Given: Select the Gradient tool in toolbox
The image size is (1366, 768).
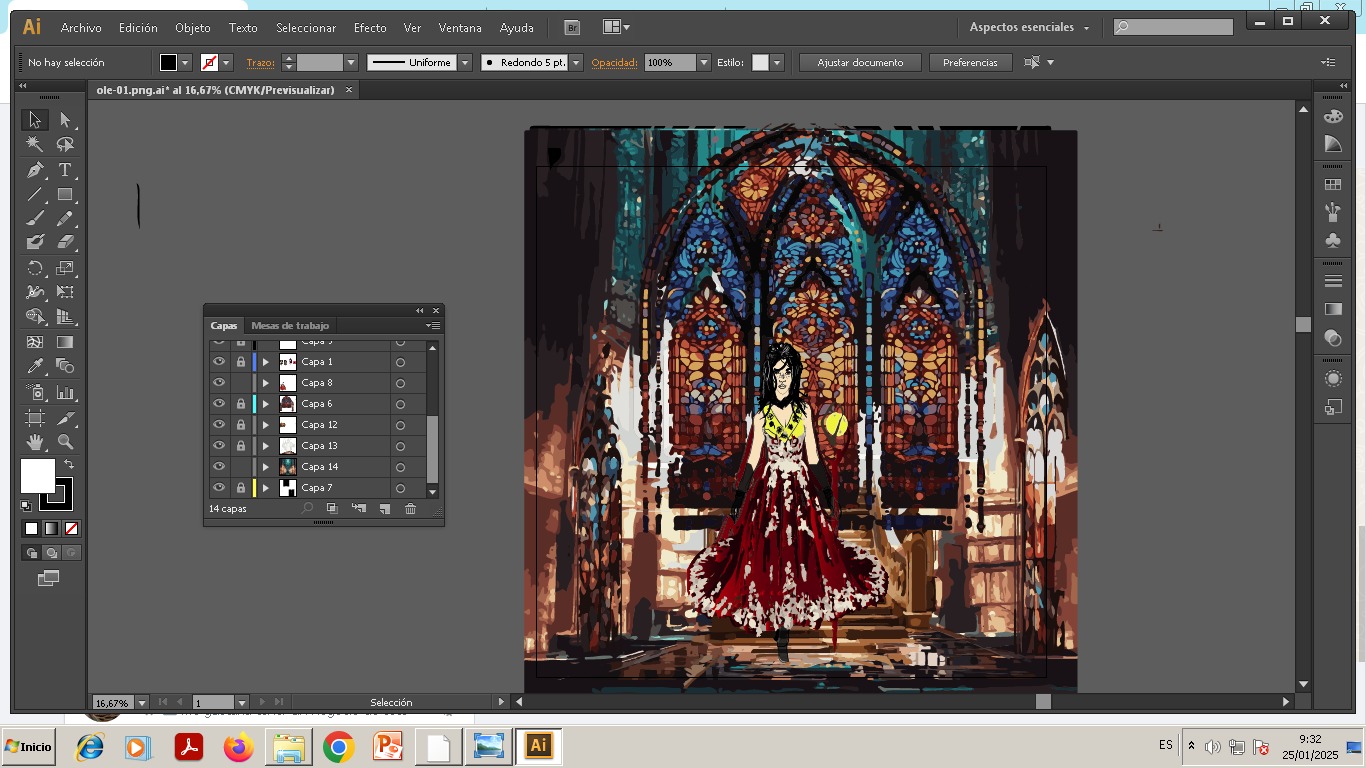Looking at the screenshot, I should point(65,342).
